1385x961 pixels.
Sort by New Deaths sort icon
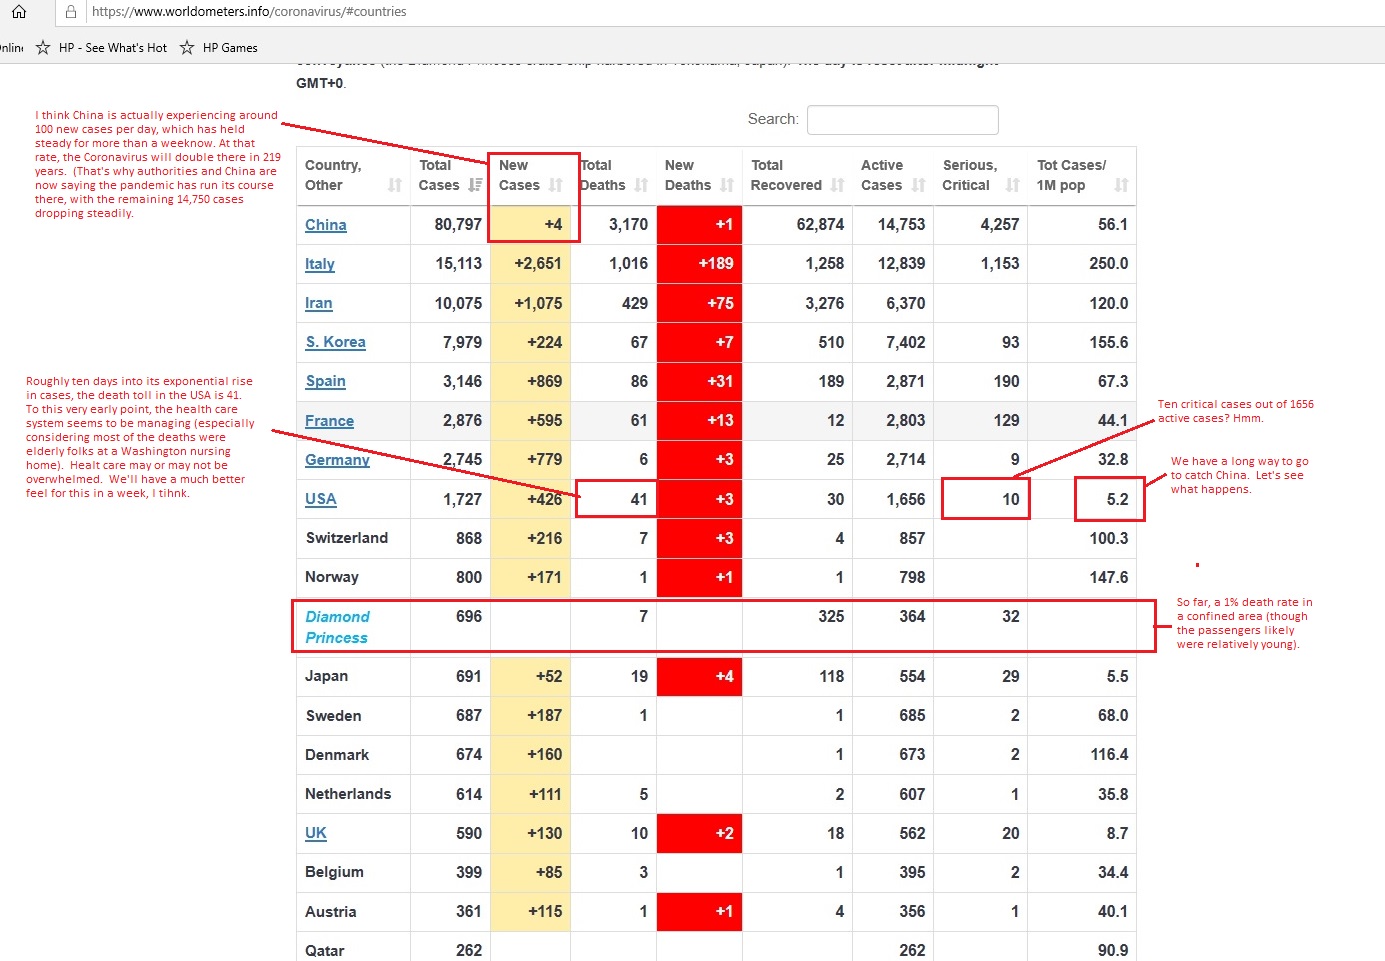tap(727, 185)
